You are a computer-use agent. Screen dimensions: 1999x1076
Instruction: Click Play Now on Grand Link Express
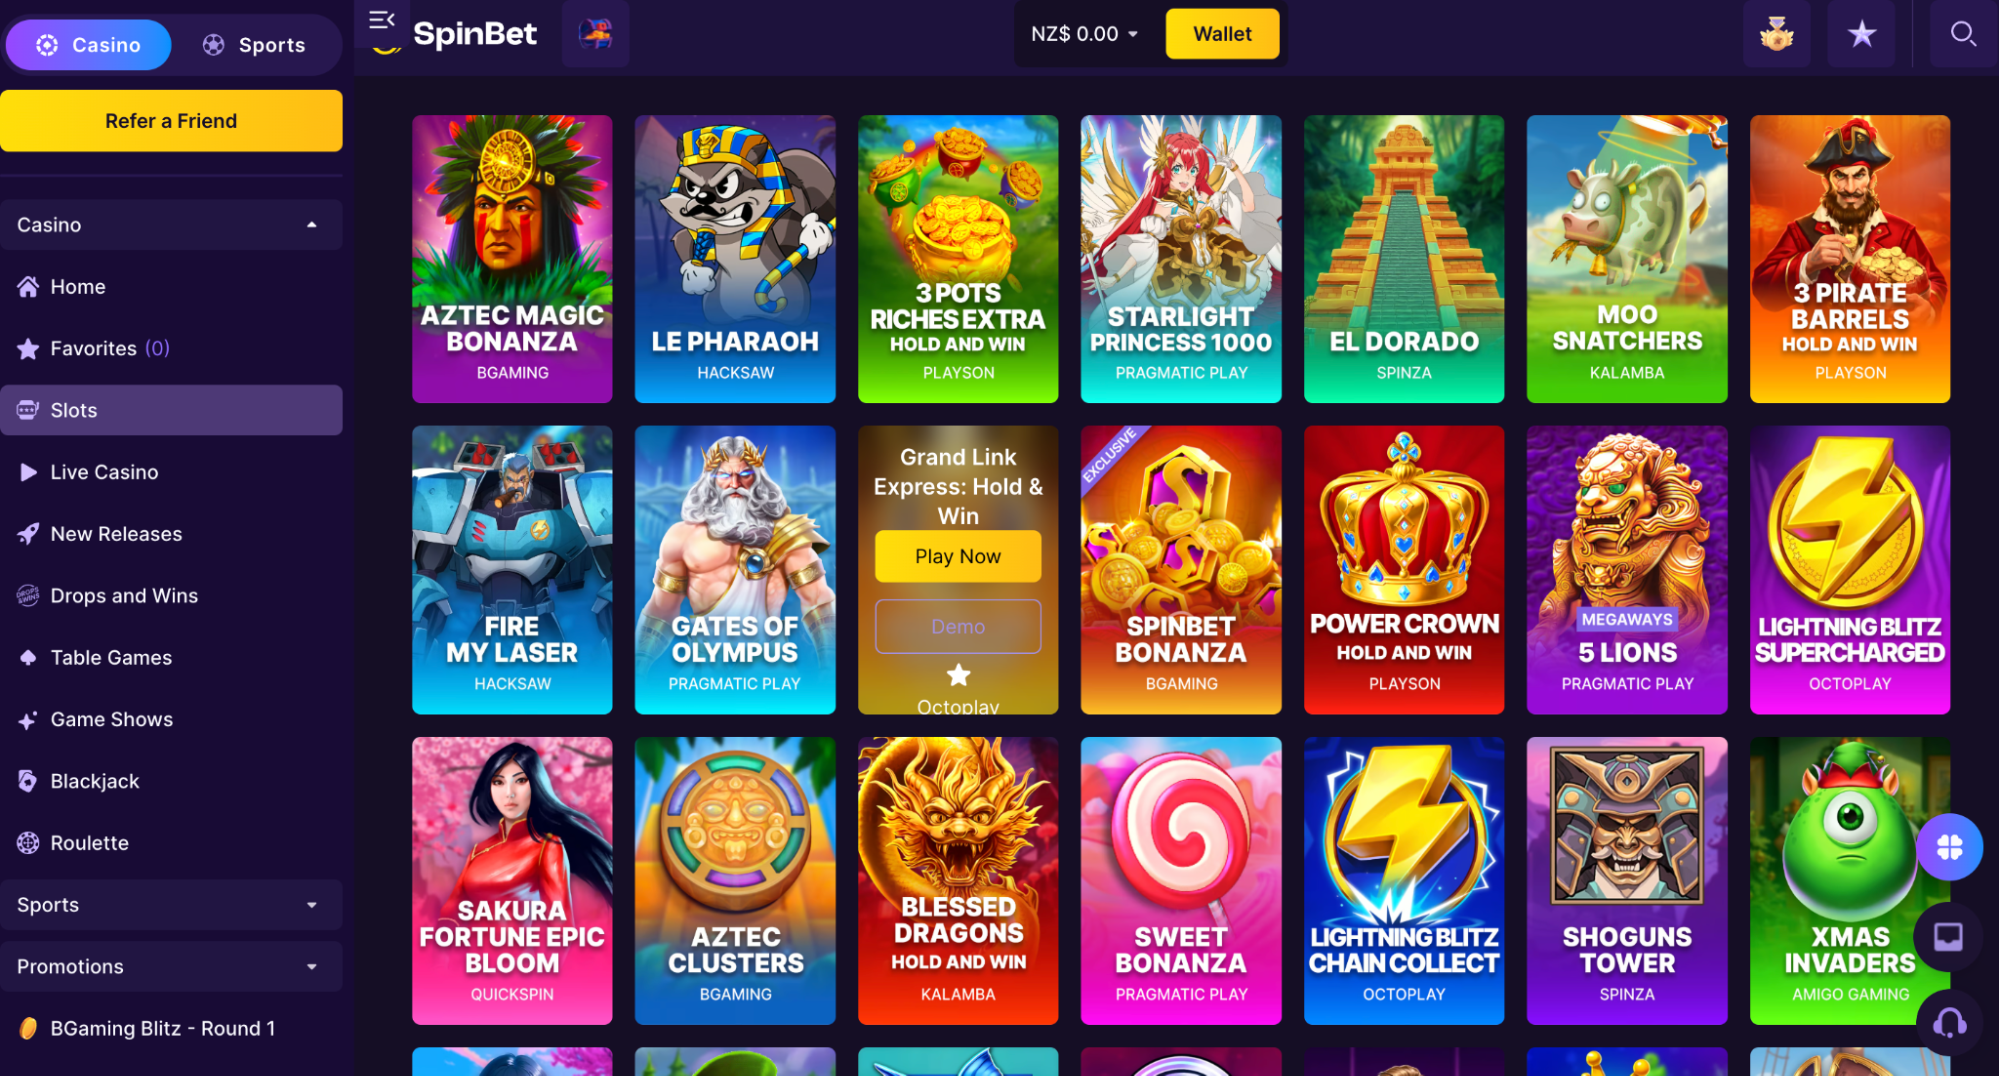click(x=958, y=556)
